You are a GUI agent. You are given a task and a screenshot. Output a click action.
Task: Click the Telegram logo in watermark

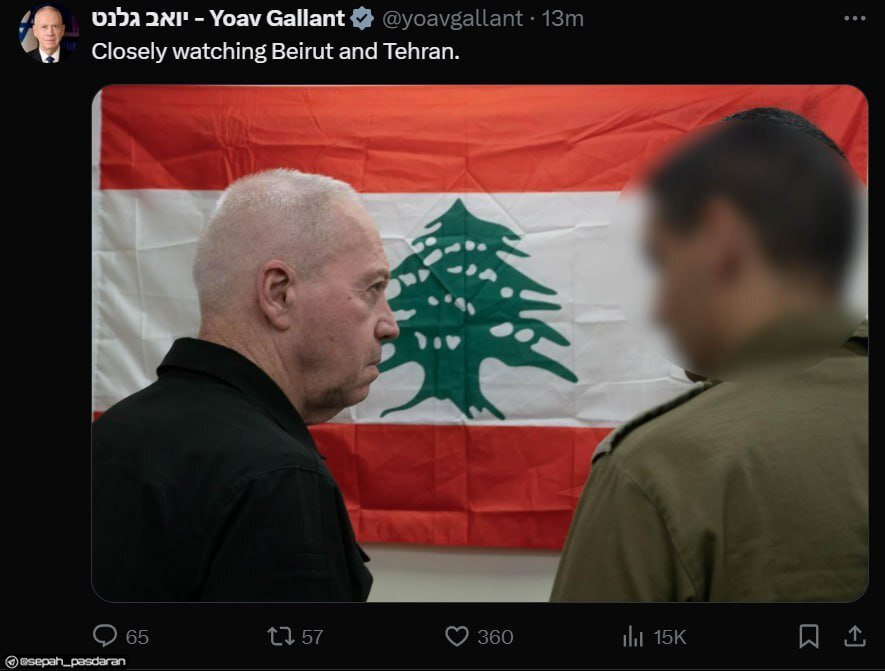11,662
